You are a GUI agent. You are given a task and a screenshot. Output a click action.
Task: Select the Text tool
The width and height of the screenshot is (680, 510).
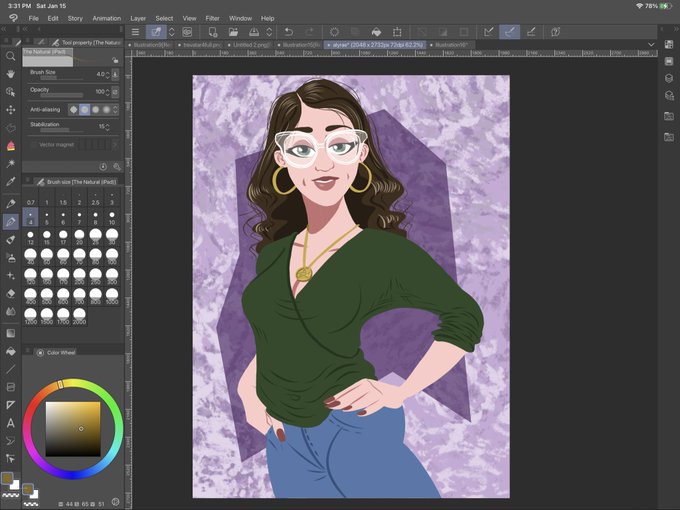point(10,423)
